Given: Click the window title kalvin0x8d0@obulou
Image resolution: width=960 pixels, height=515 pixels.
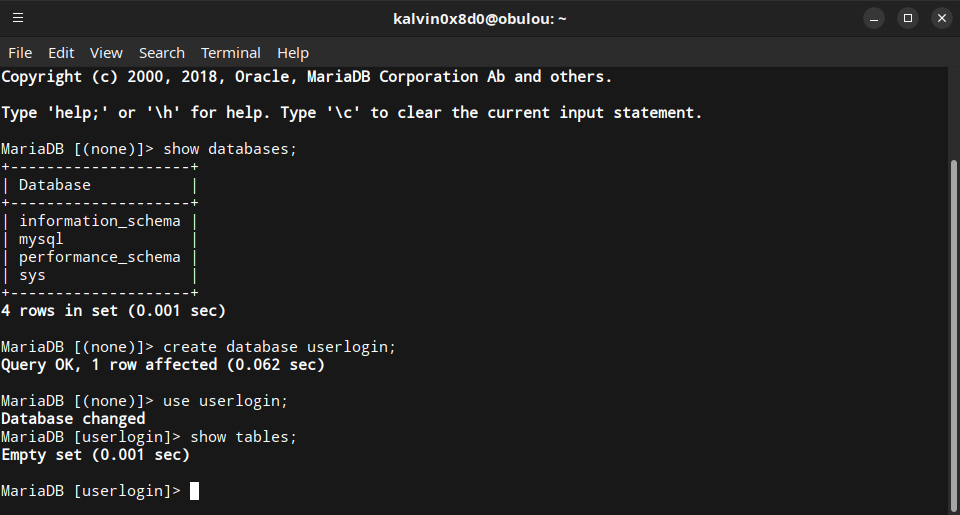Looking at the screenshot, I should (480, 18).
